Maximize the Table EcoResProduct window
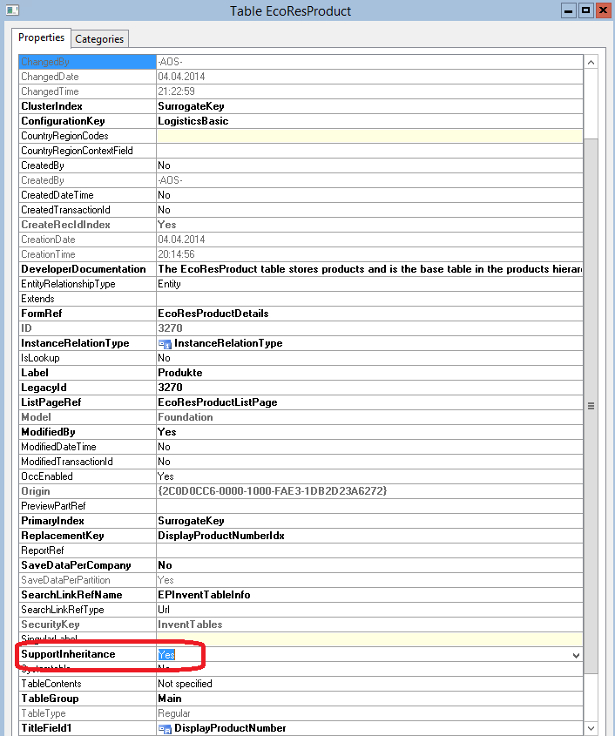The width and height of the screenshot is (615, 736). point(586,10)
